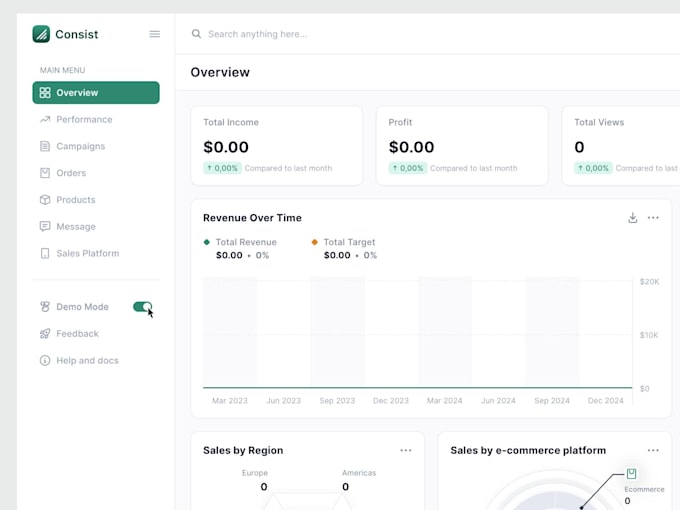Click the Ecommerce bag icon in chart

click(x=631, y=473)
